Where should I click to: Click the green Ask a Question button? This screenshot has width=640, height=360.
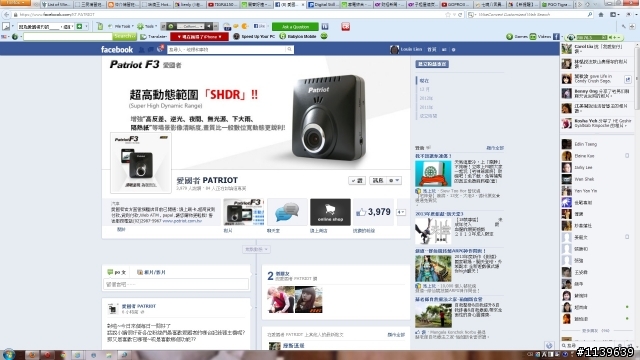[x=295, y=27]
